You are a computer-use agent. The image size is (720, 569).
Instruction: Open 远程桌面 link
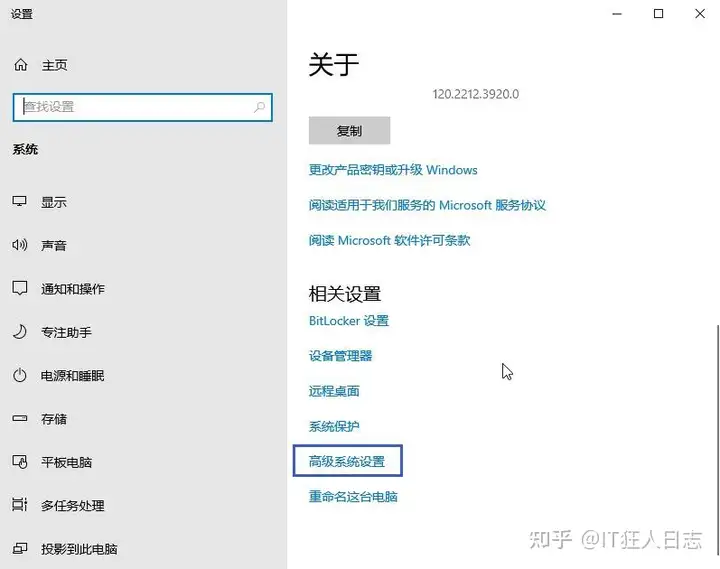[334, 391]
